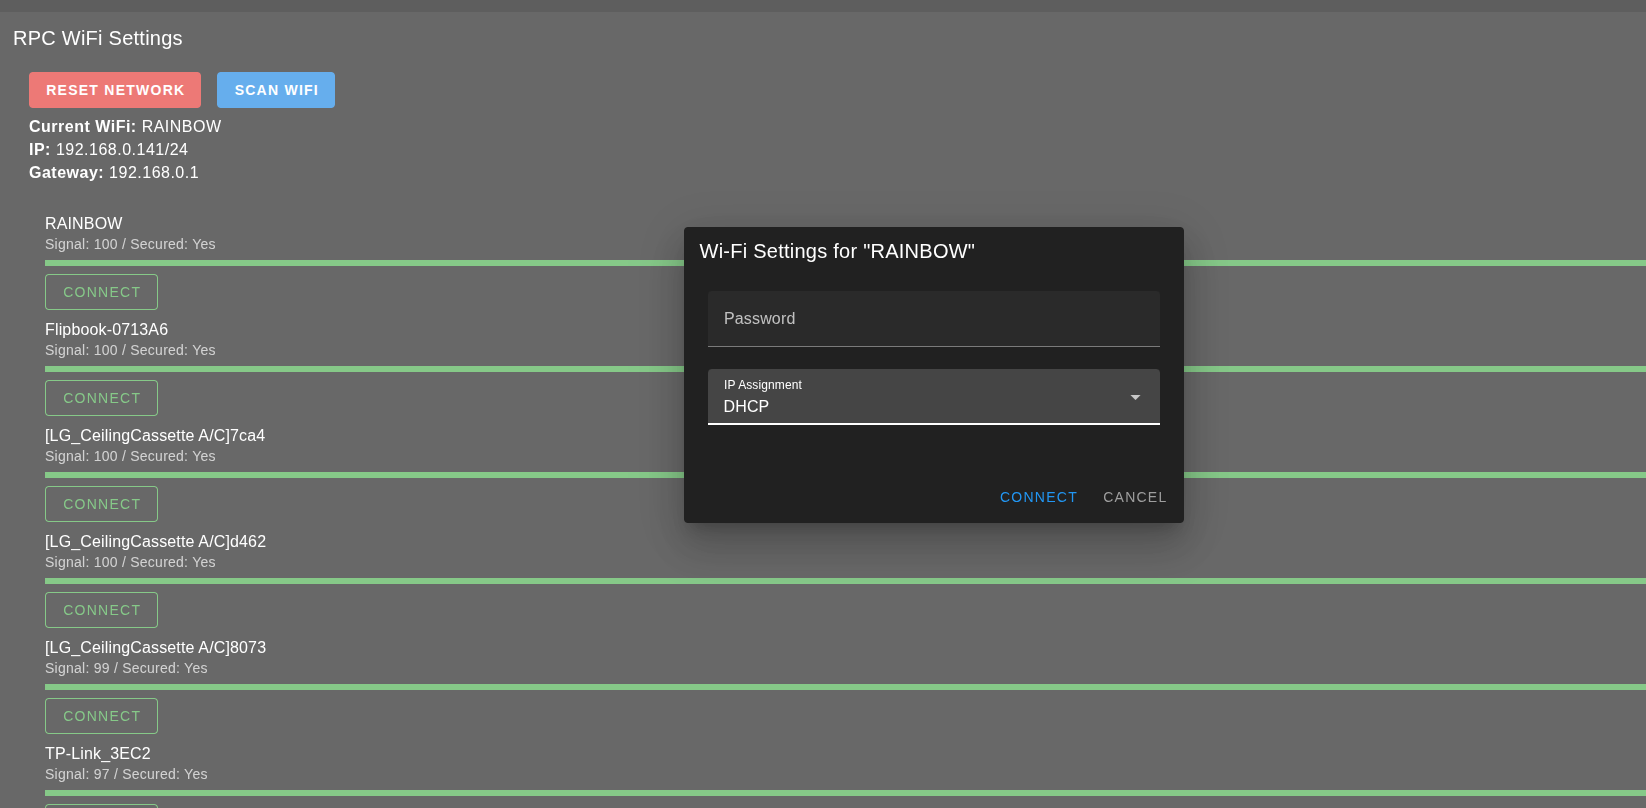Connect to [LG_CeilingCassette A/C]7ca4 network
Screen dimensions: 1646x808
101,504
